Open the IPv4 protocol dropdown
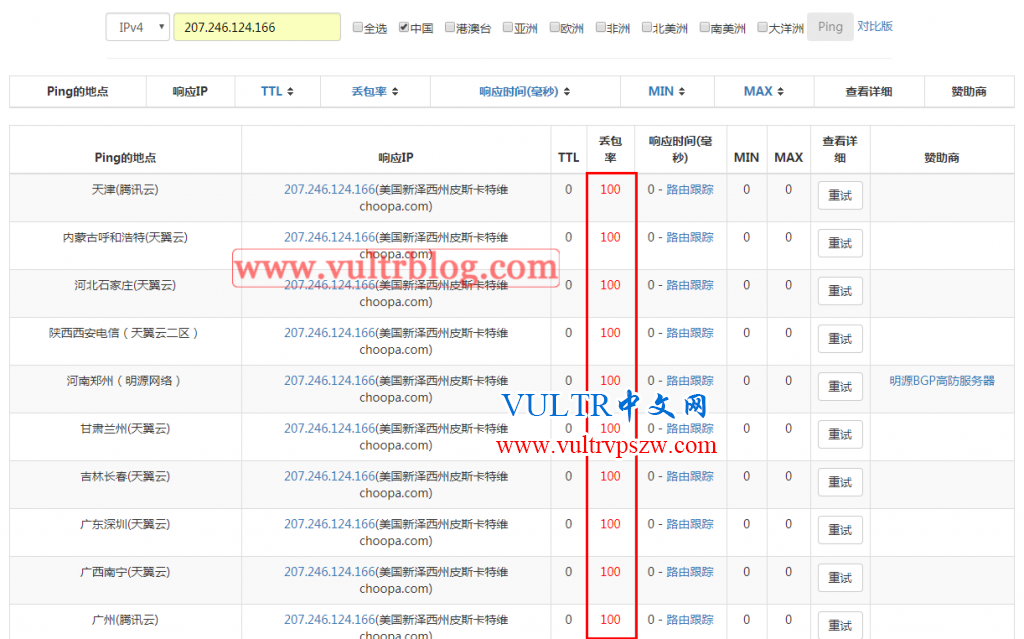 coord(138,27)
